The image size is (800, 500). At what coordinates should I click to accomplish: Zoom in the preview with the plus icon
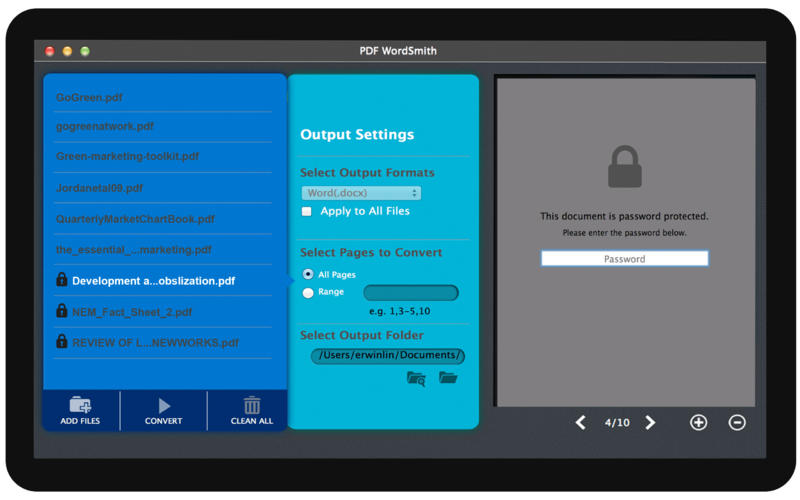[698, 422]
